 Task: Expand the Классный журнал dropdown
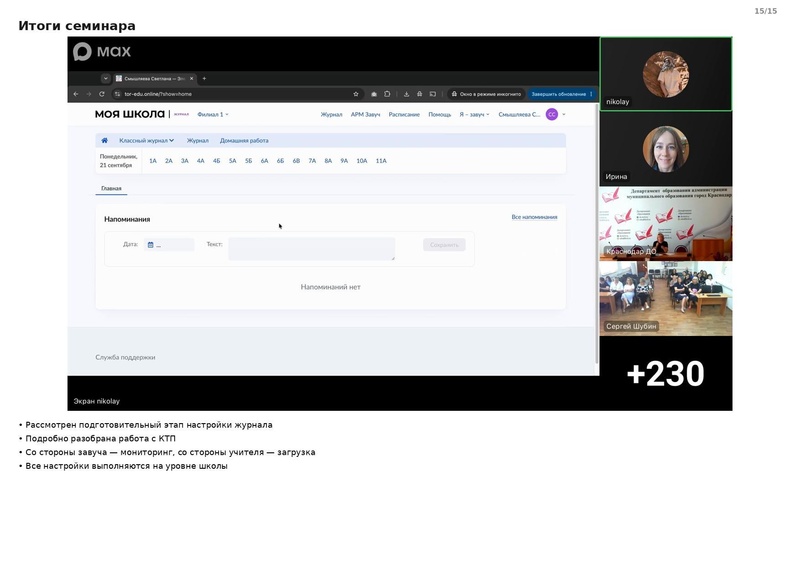pyautogui.click(x=146, y=140)
